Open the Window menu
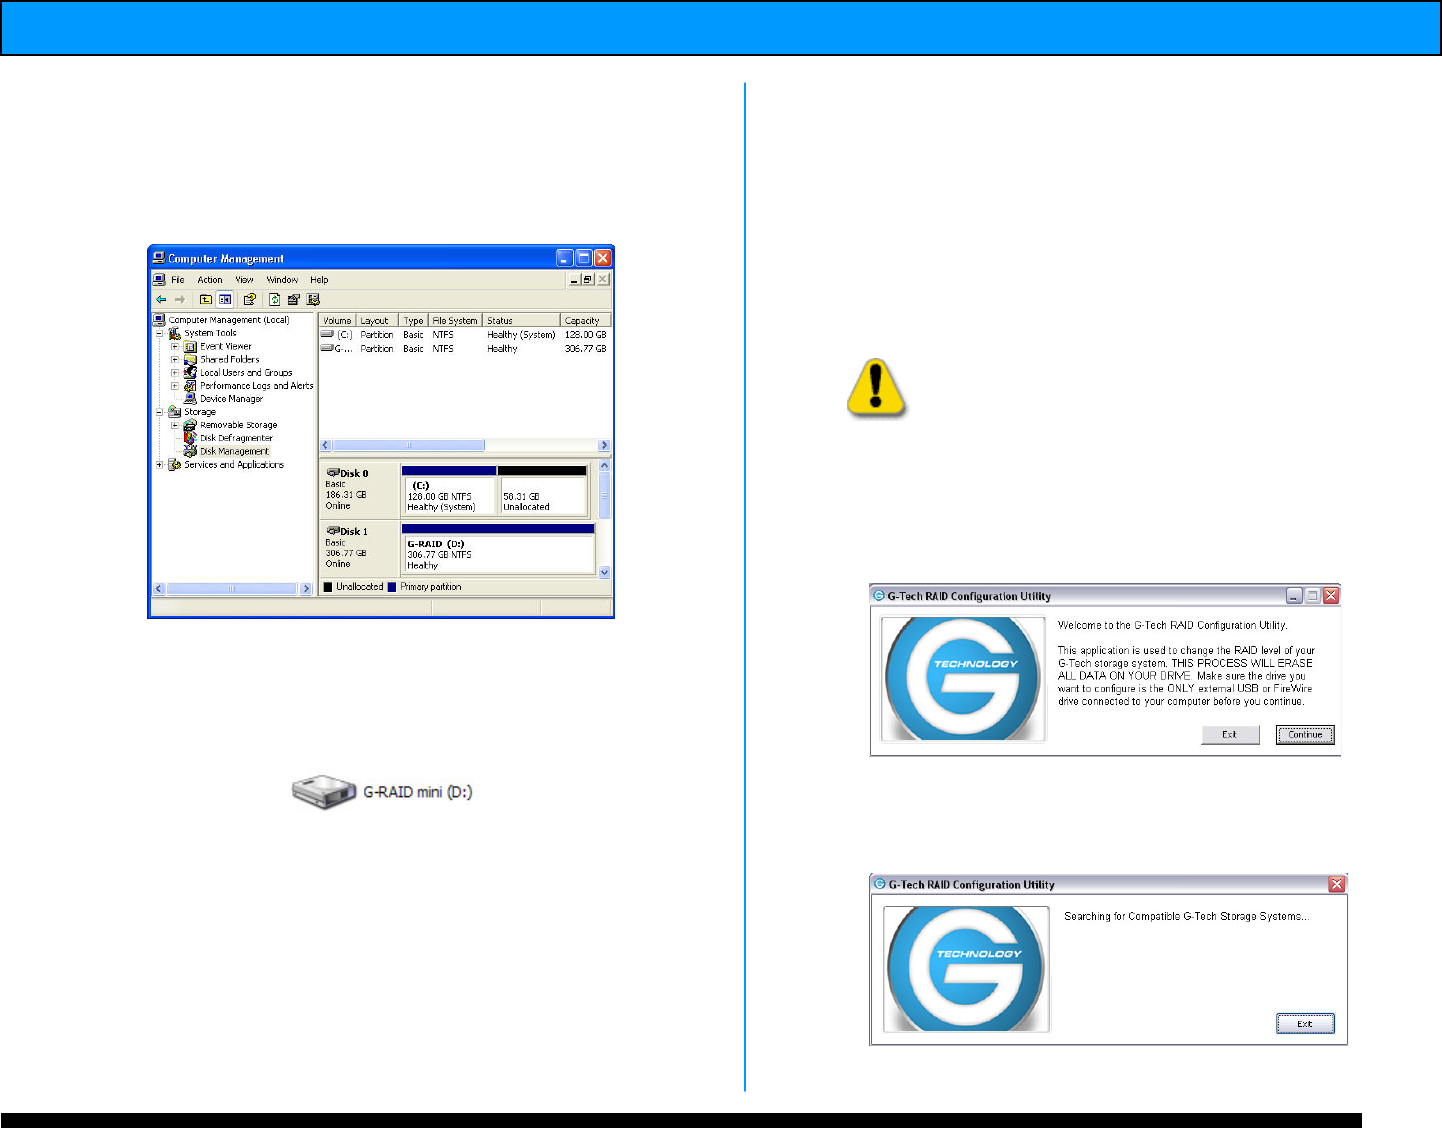1442x1128 pixels. [282, 280]
